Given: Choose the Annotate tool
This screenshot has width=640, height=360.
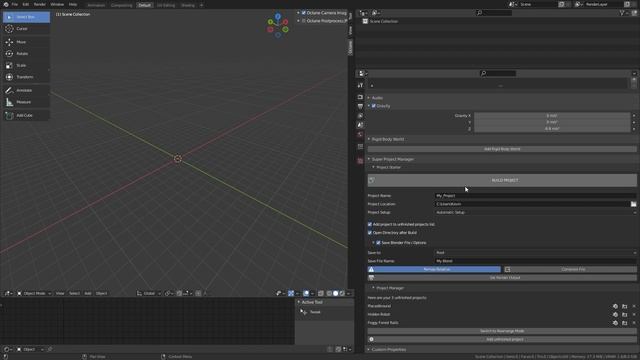Looking at the screenshot, I should click(x=26, y=90).
